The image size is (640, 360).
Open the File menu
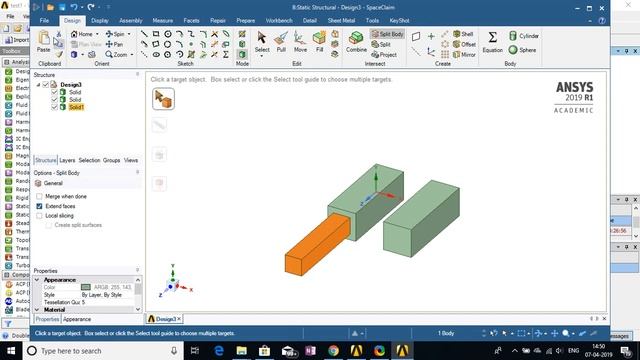click(x=44, y=20)
